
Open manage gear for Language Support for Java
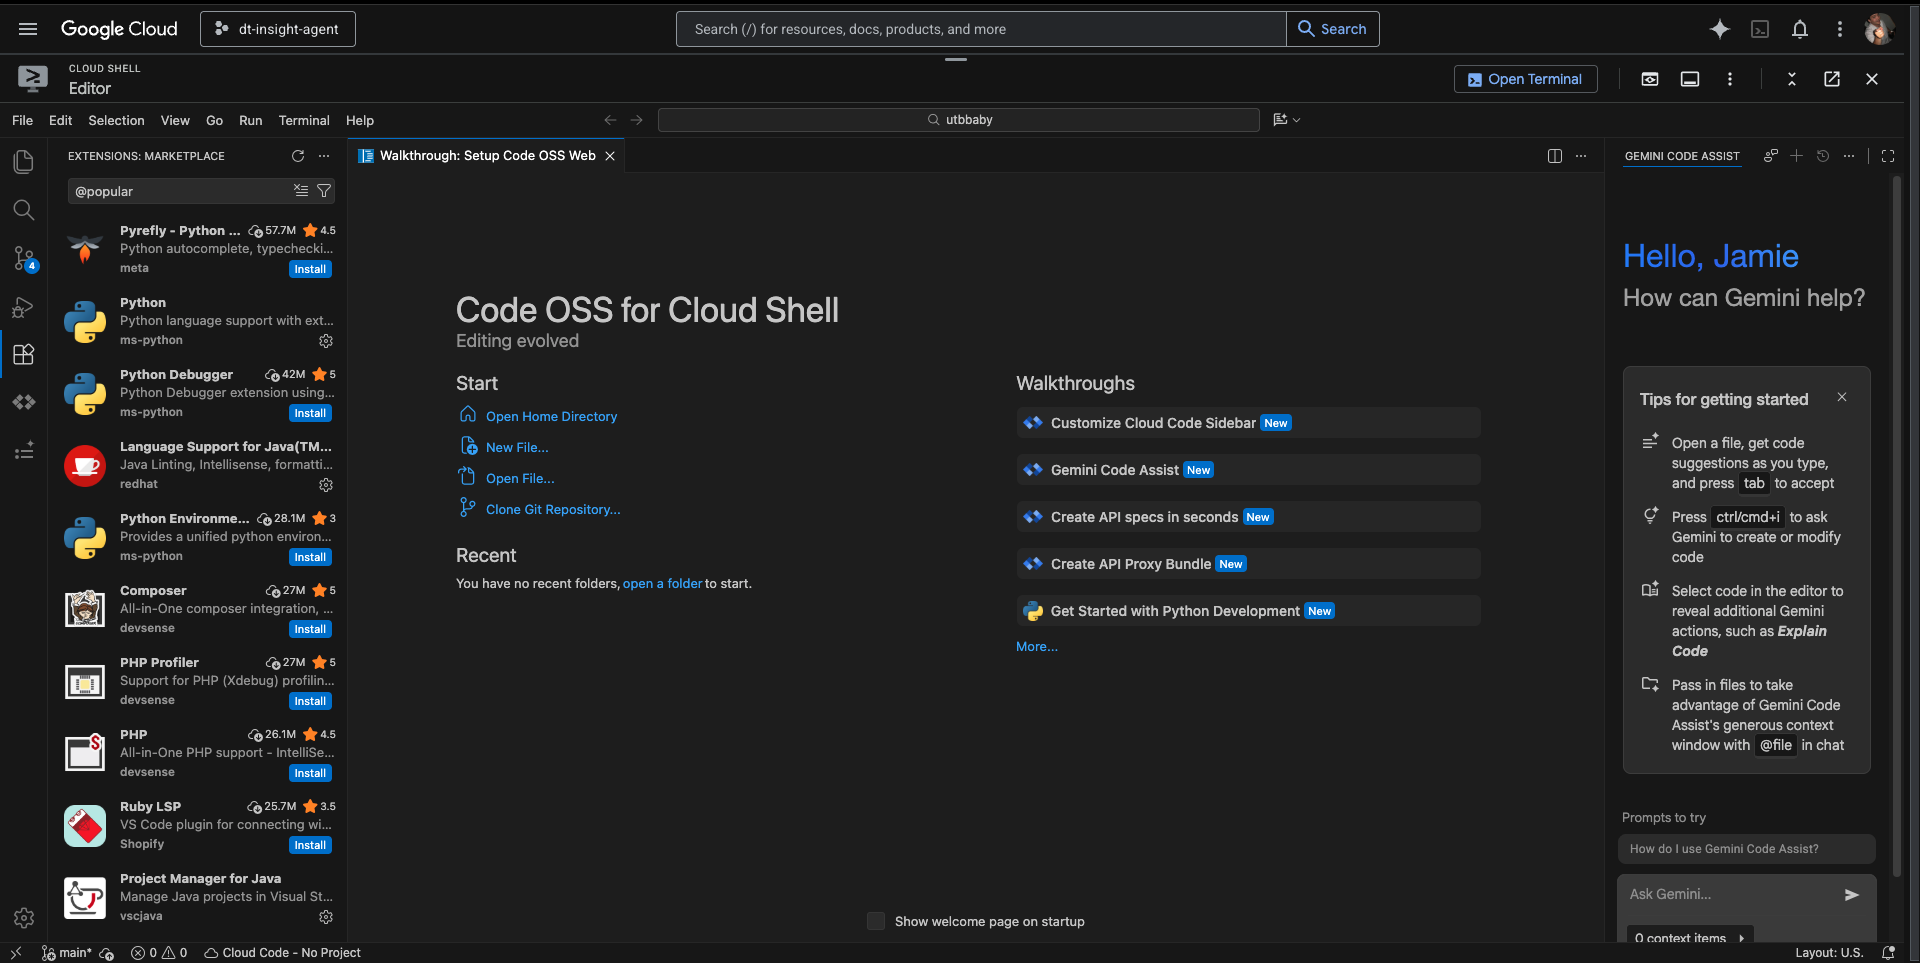326,485
